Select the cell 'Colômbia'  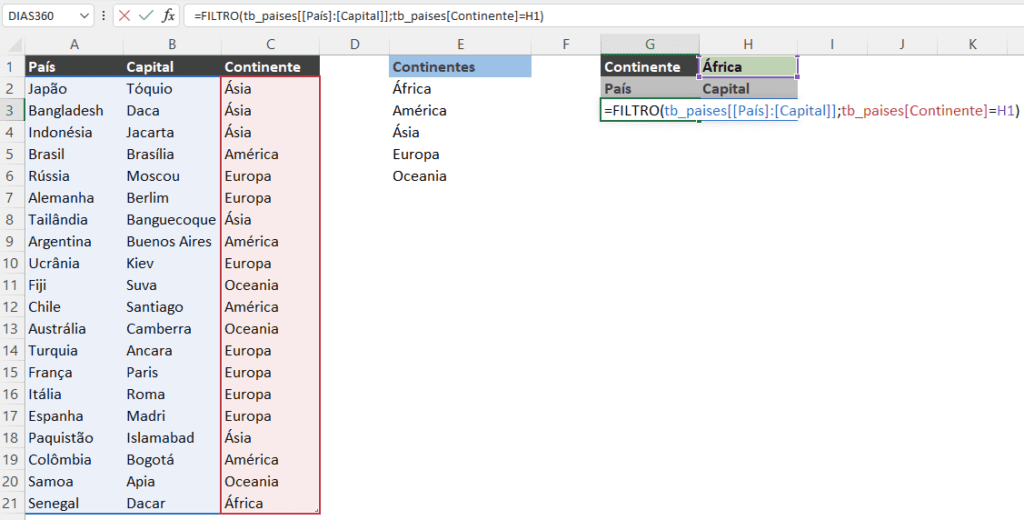(74, 459)
